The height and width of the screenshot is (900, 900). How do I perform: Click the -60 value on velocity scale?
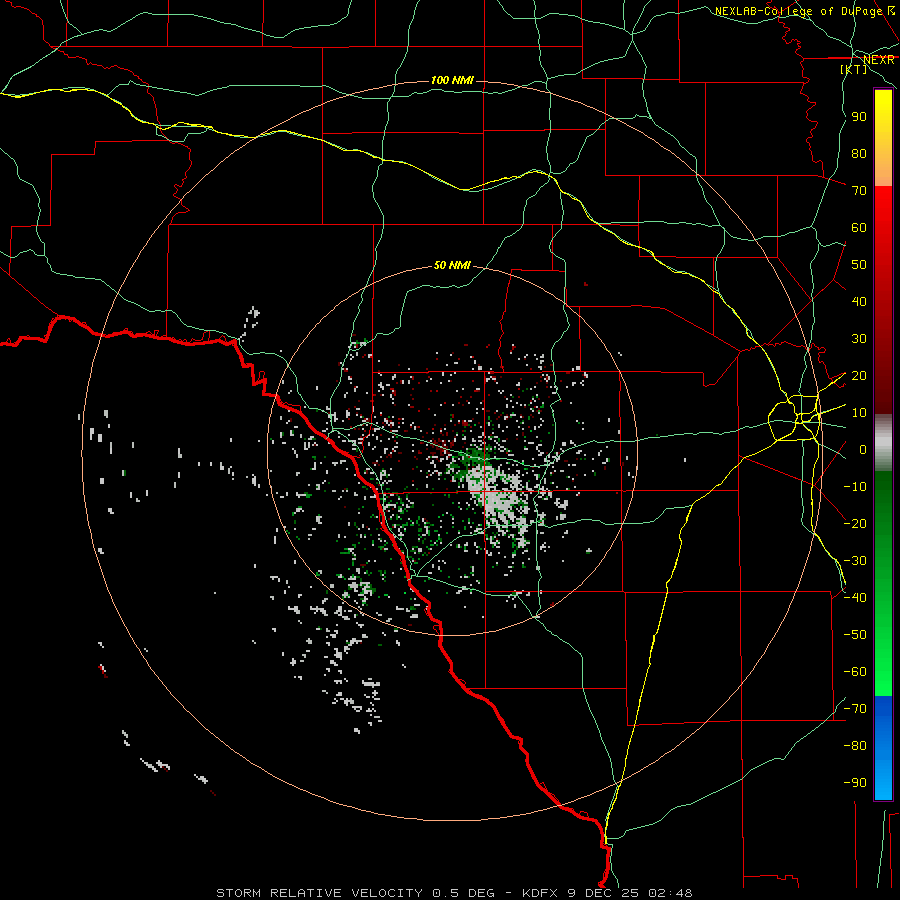[855, 672]
